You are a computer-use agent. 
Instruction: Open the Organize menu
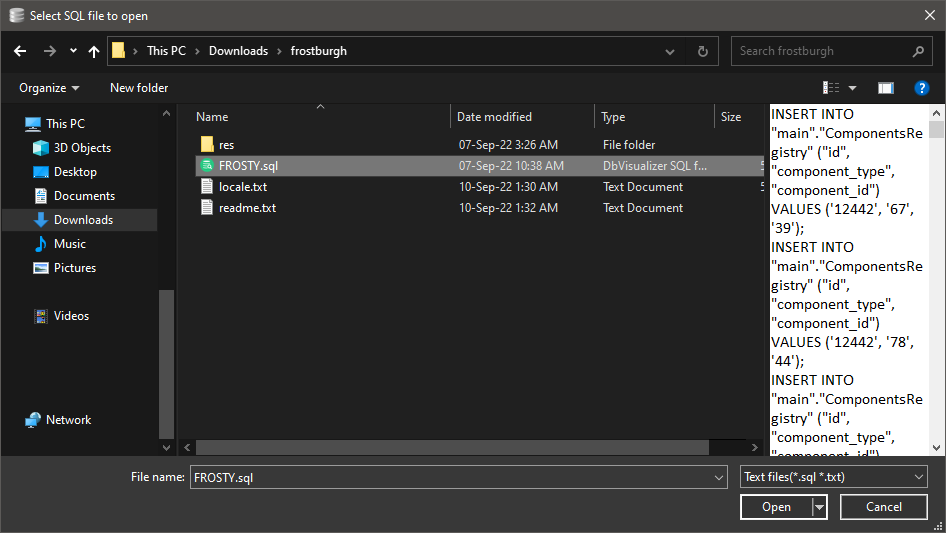coord(49,88)
